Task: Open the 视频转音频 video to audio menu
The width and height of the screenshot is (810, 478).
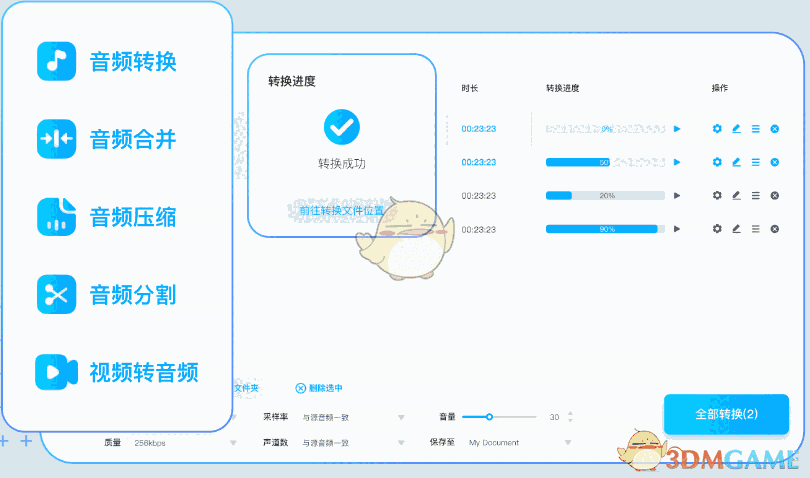Action: coord(117,372)
